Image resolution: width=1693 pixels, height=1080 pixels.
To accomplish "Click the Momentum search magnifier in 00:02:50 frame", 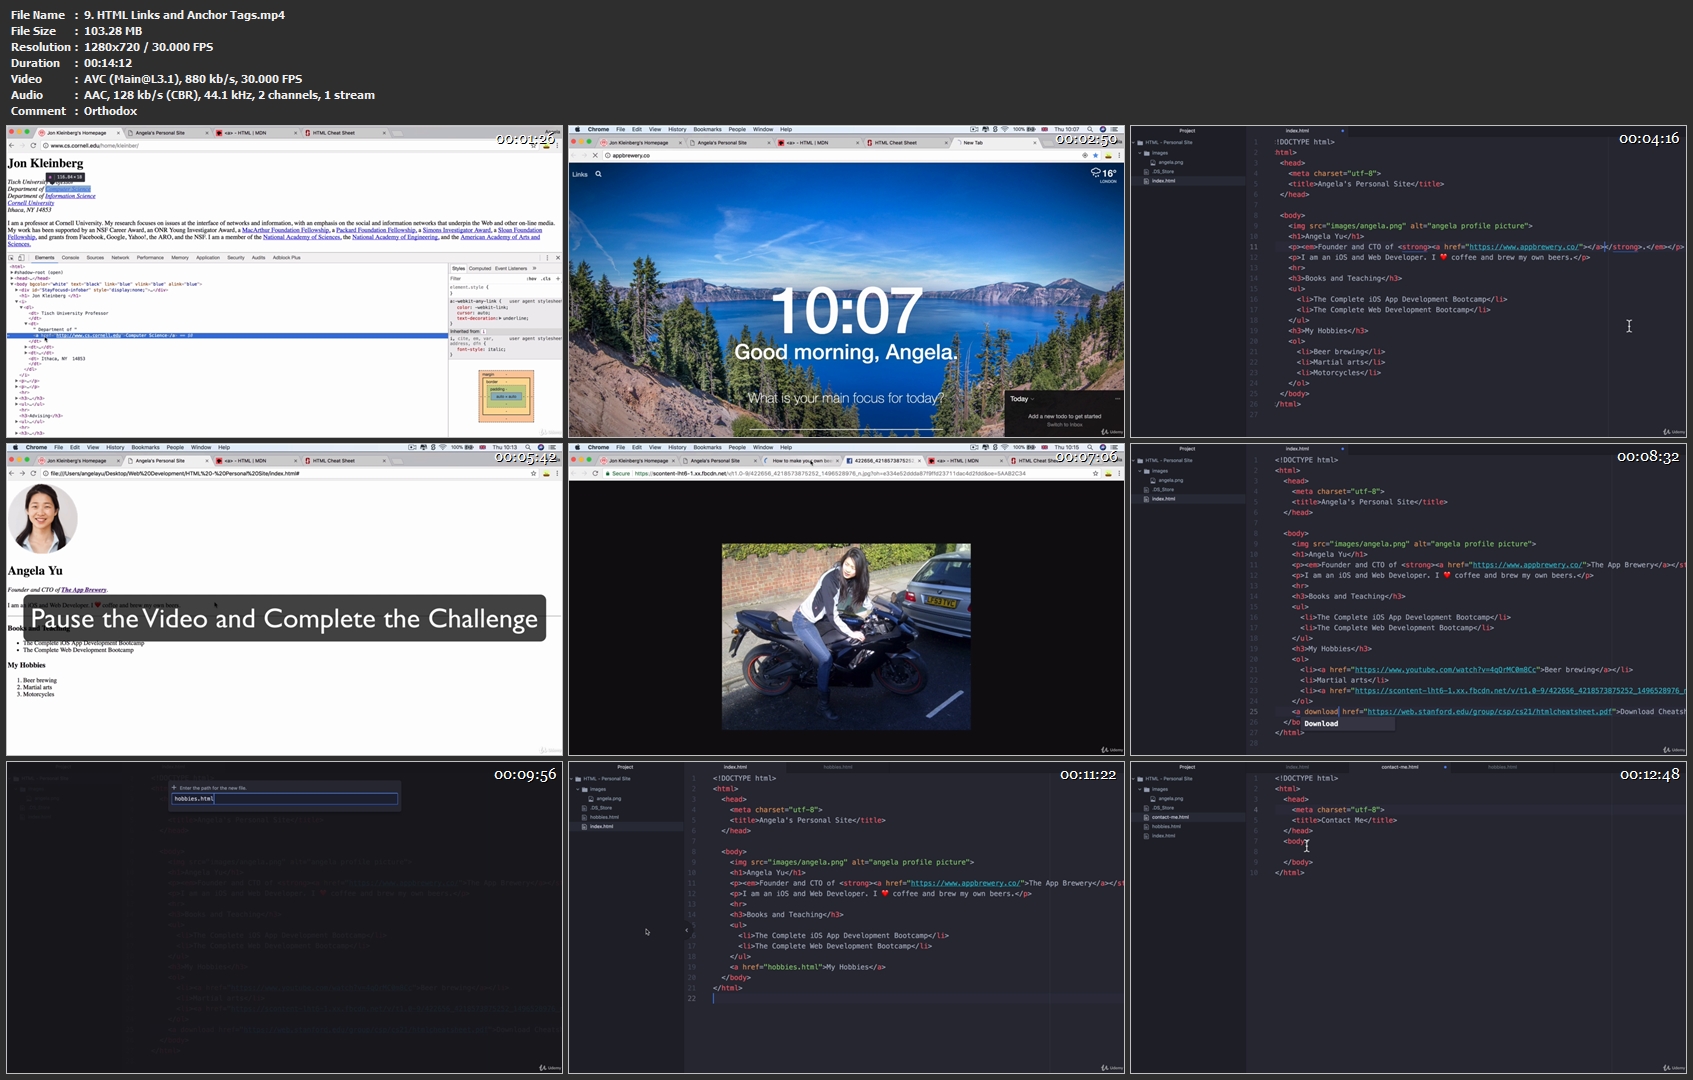I will tap(599, 174).
